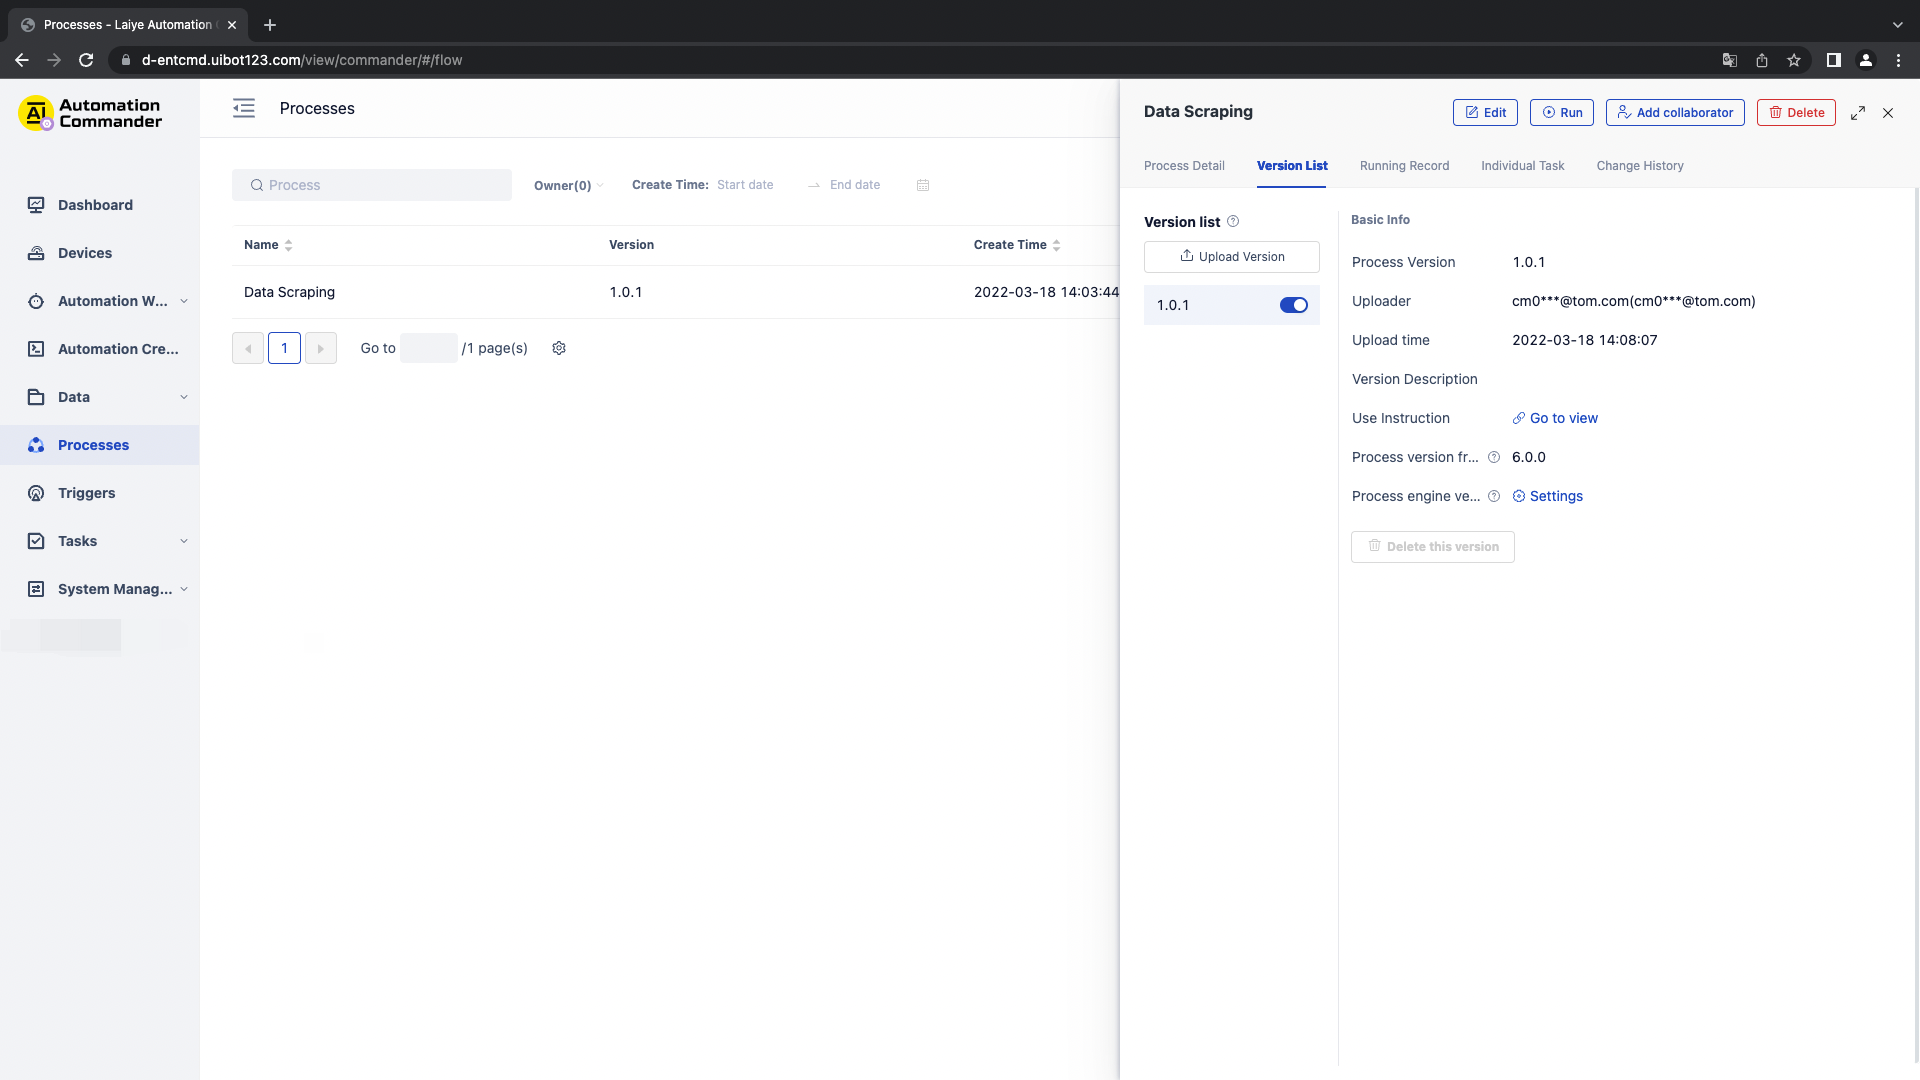Screen dimensions: 1920x1080
Task: Open Devices in sidebar
Action: coord(85,253)
